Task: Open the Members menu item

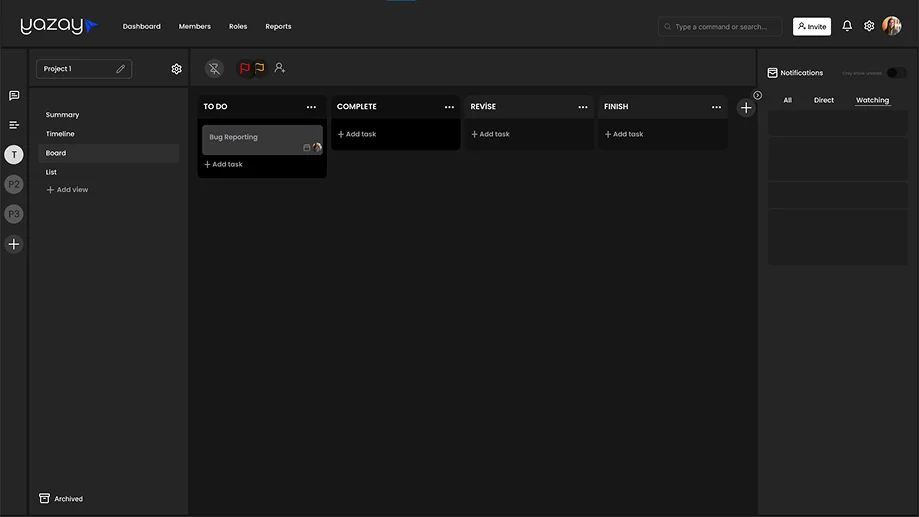Action: point(194,27)
